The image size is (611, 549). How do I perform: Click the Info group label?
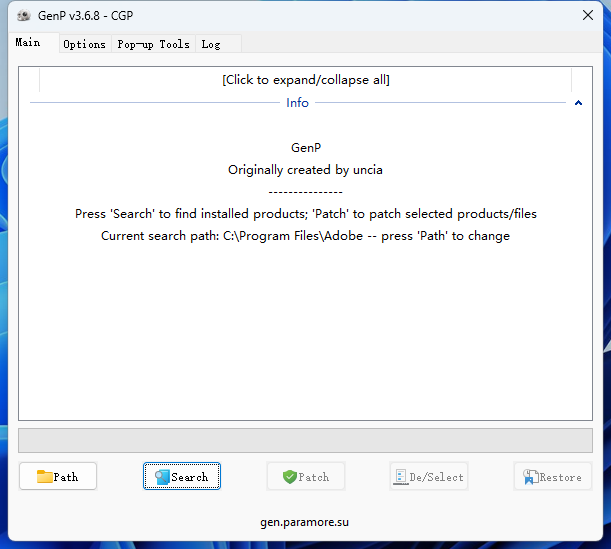click(297, 103)
